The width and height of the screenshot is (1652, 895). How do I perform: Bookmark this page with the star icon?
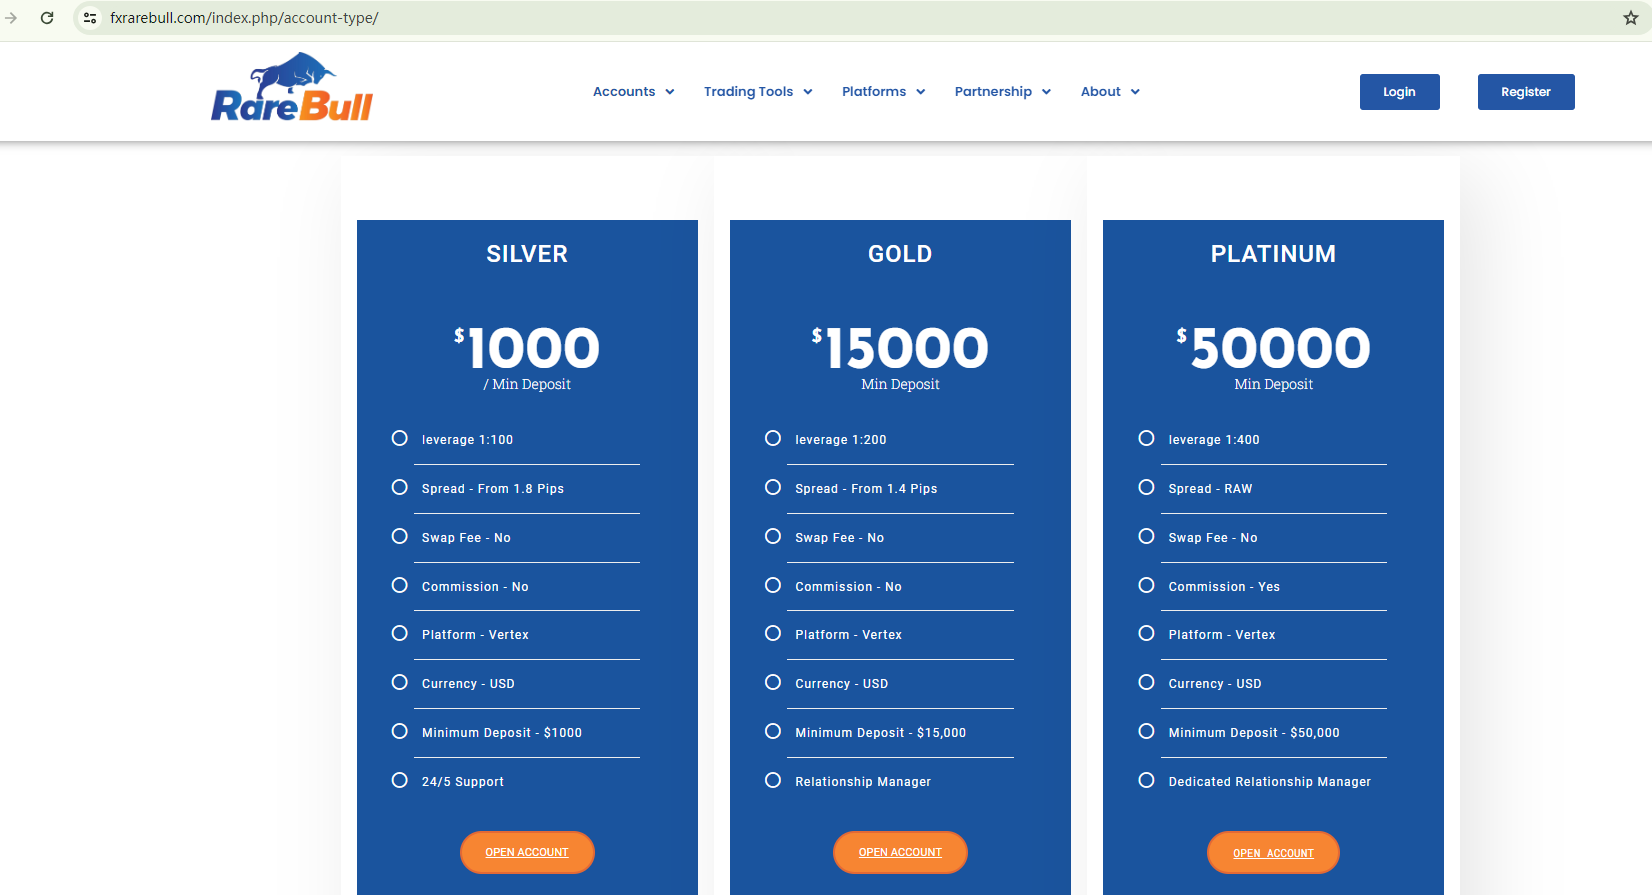coord(1631,18)
